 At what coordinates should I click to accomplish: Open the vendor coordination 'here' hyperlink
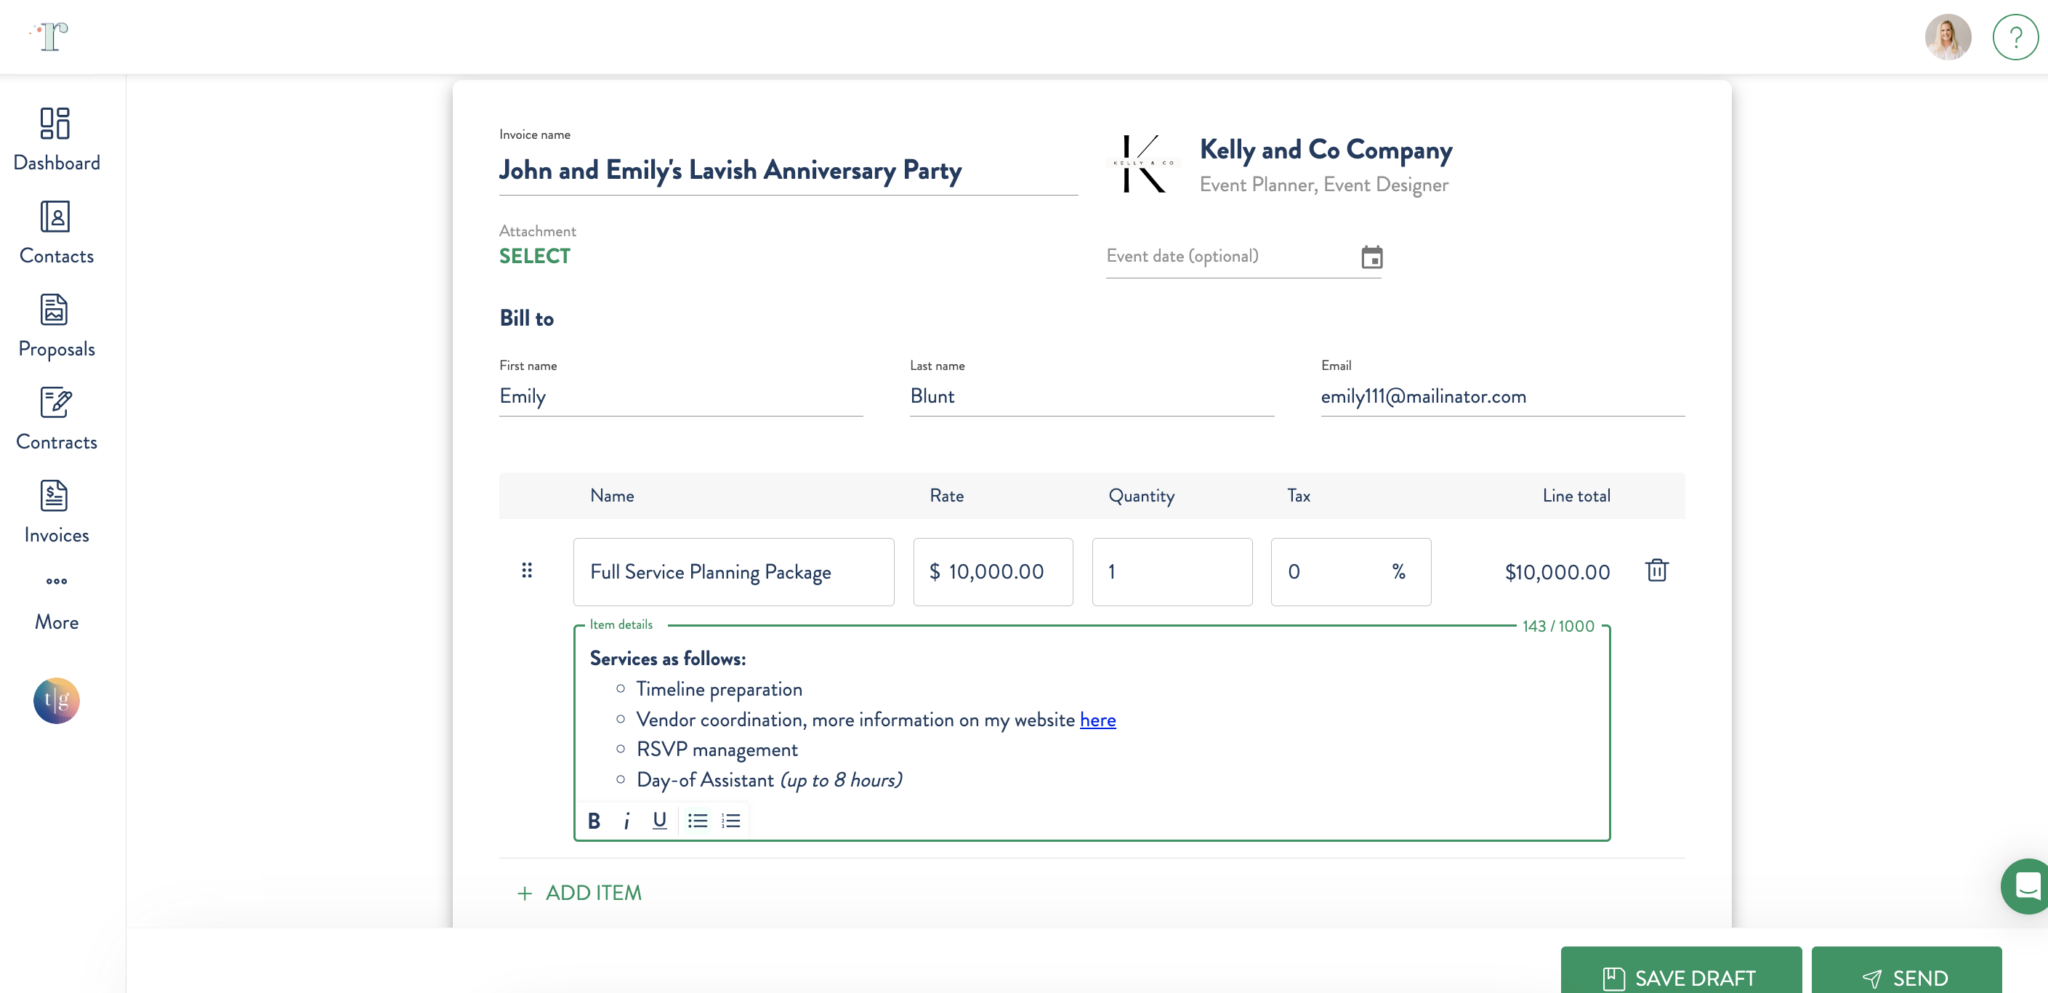click(x=1097, y=719)
